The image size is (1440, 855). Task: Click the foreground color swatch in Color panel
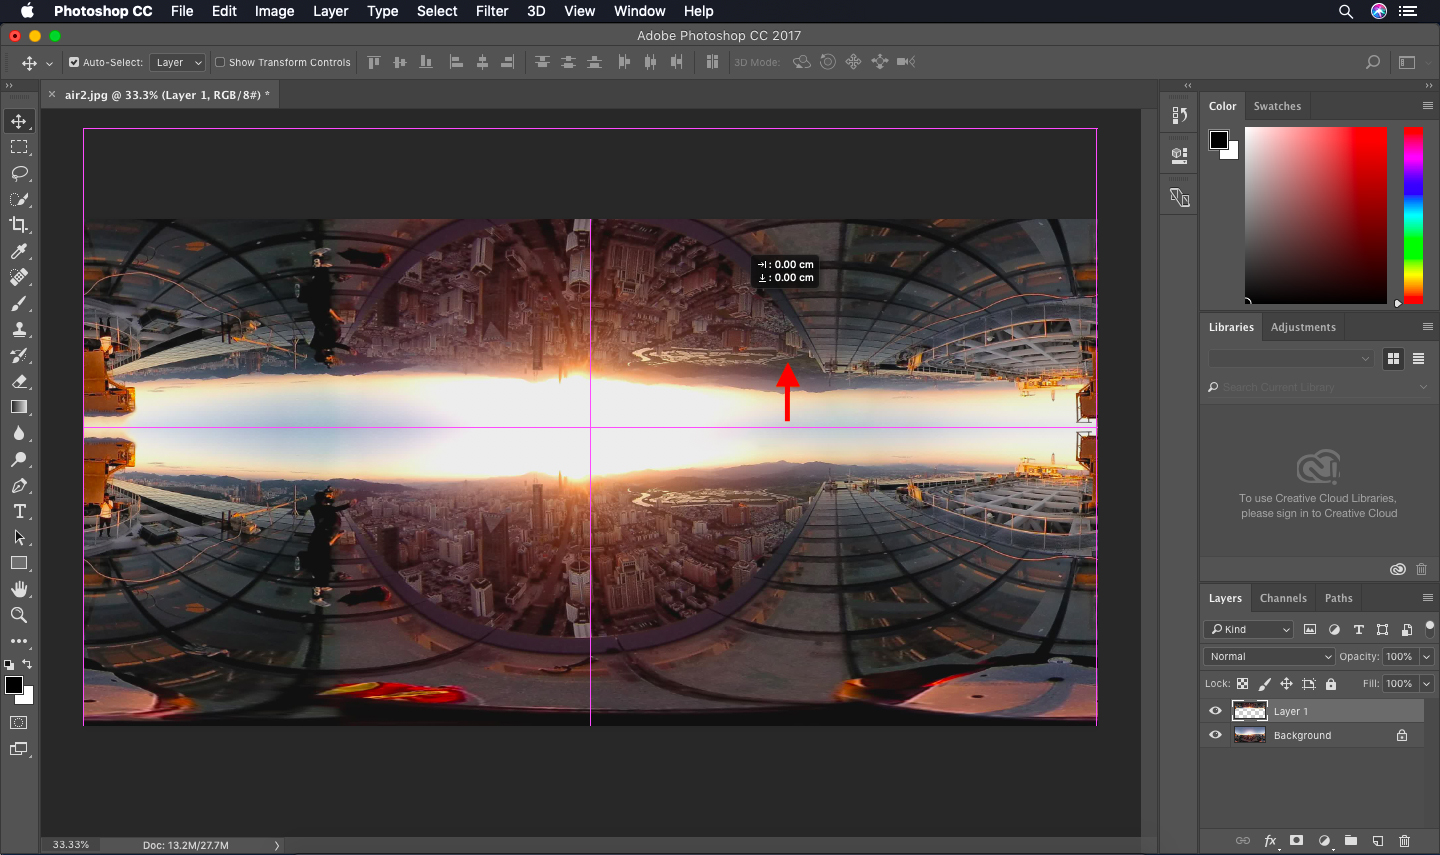pos(1219,140)
